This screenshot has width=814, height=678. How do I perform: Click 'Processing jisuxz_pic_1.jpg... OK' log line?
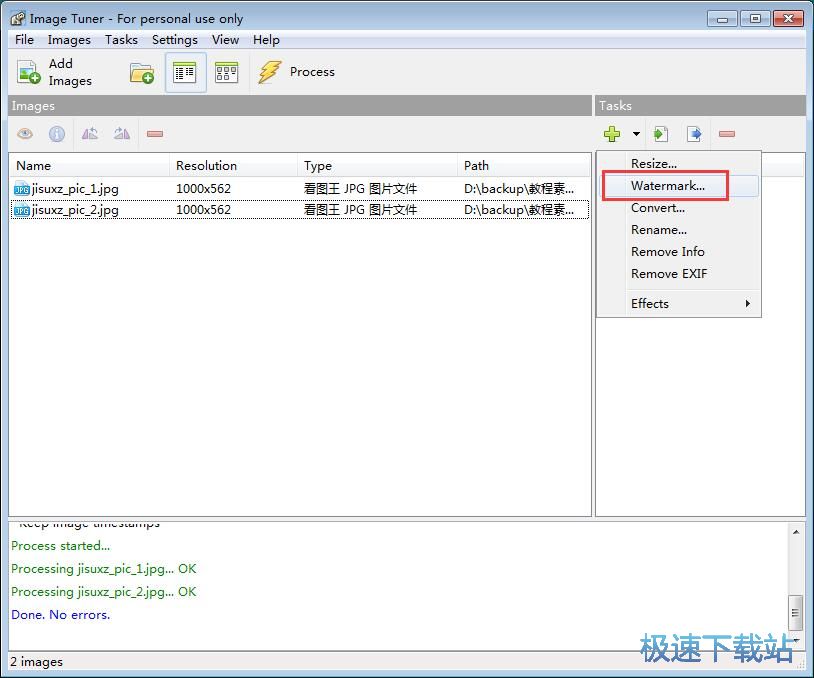[104, 569]
